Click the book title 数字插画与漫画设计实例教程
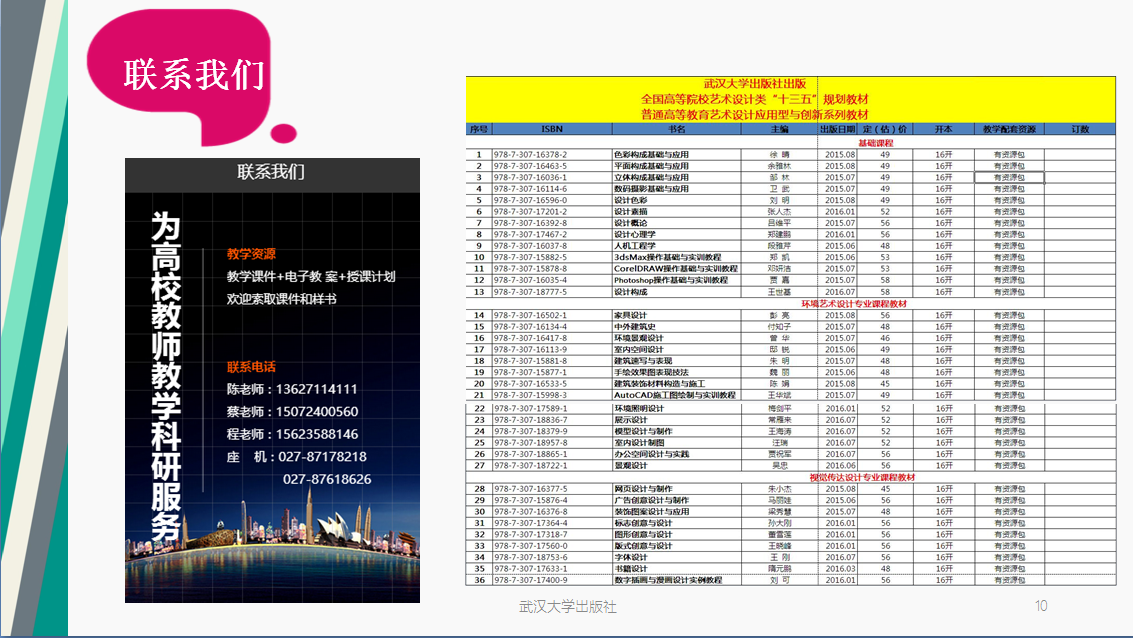1133x638 pixels. (668, 580)
